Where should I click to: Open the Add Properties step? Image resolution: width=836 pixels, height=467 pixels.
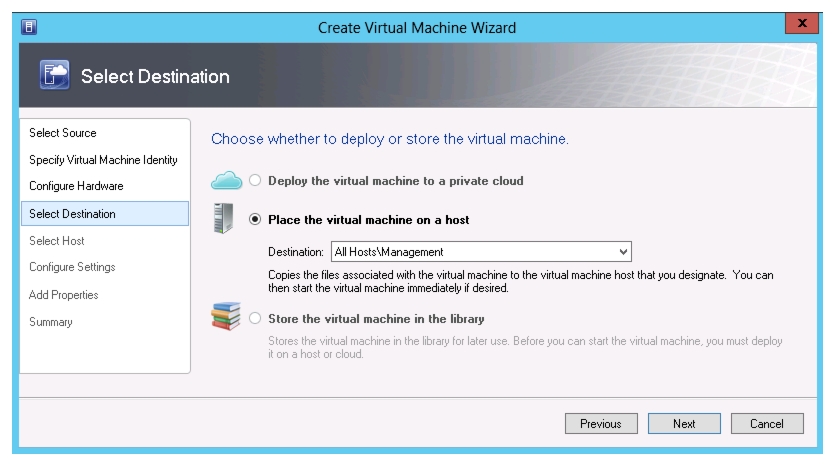pos(63,295)
